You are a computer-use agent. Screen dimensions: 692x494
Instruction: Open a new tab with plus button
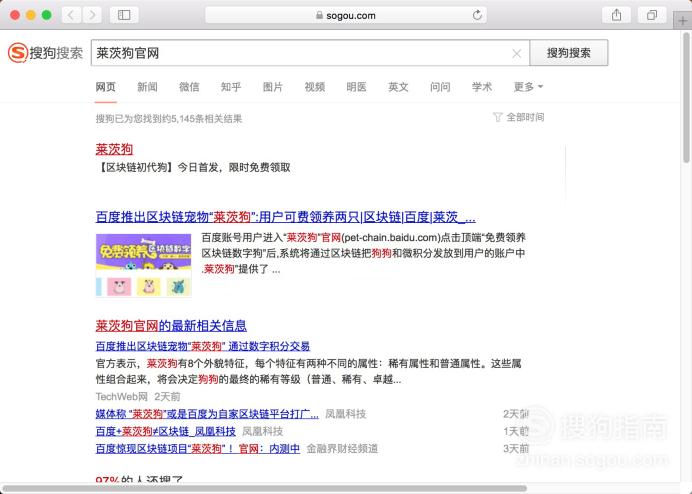(682, 21)
